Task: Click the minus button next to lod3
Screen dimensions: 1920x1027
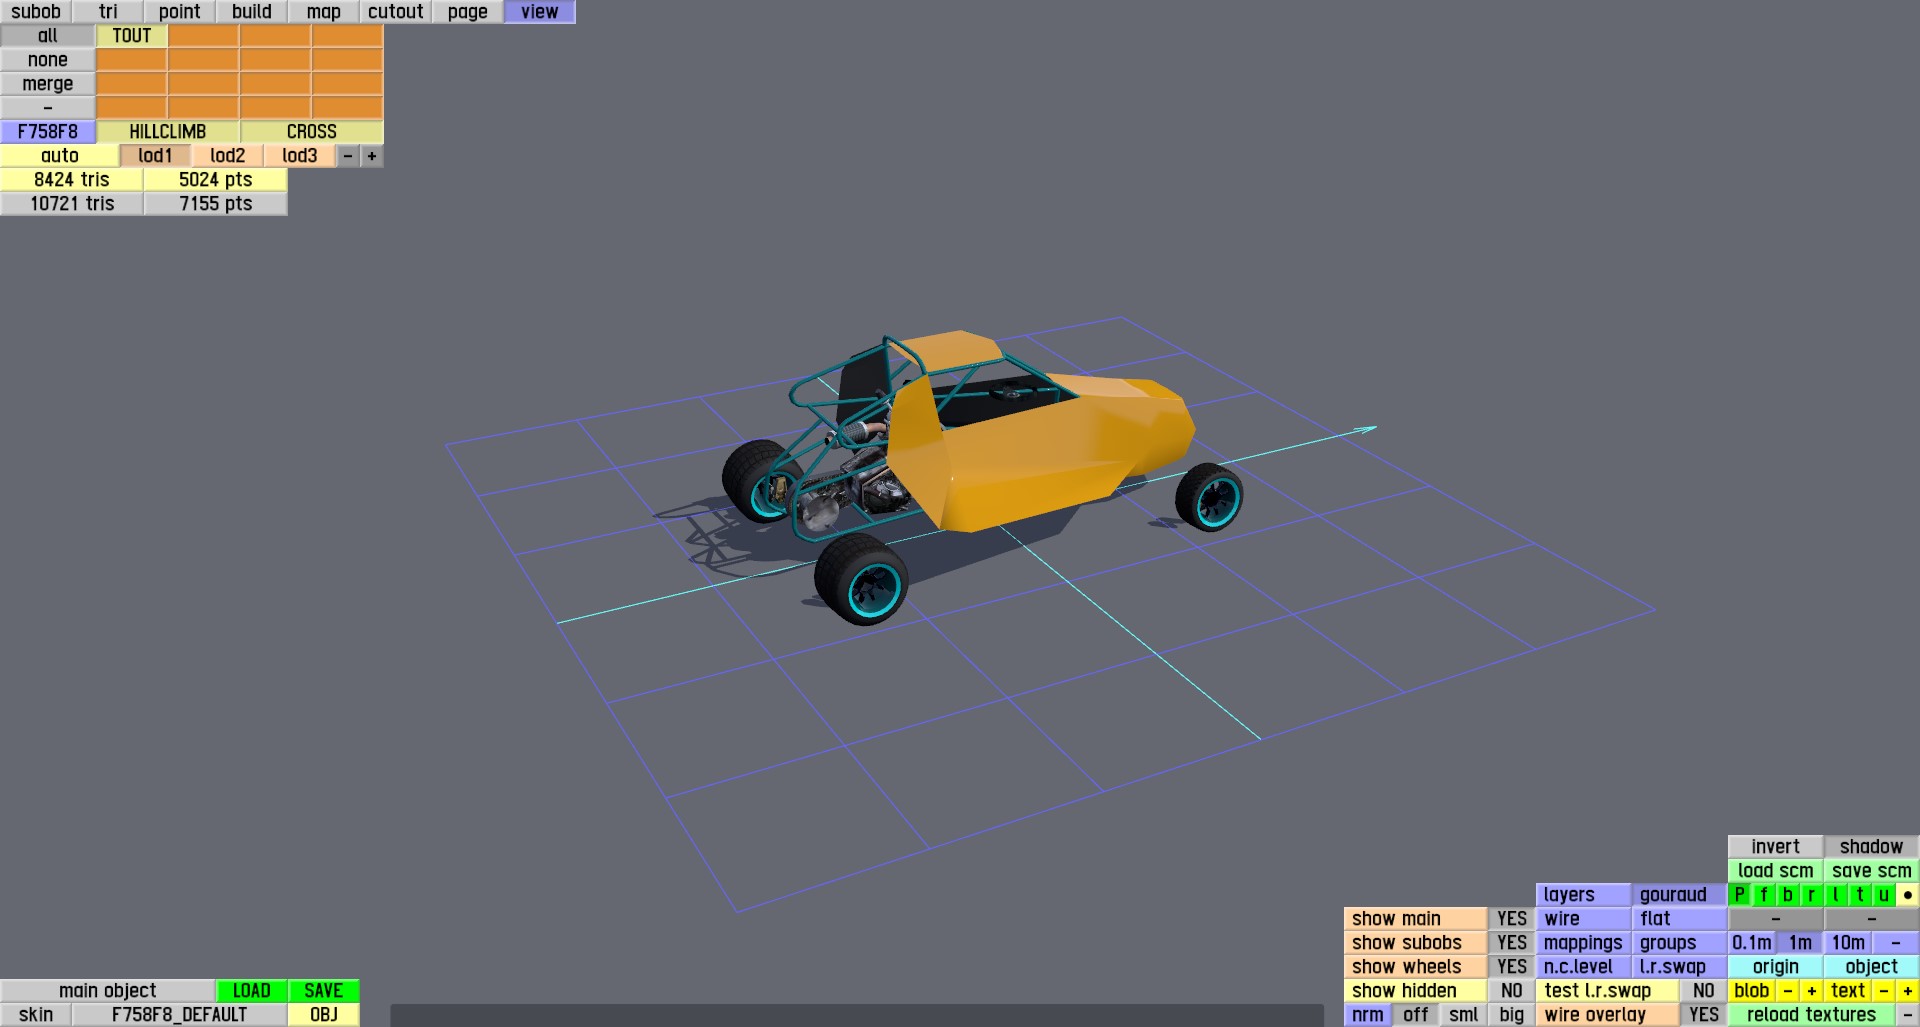Action: pyautogui.click(x=348, y=156)
